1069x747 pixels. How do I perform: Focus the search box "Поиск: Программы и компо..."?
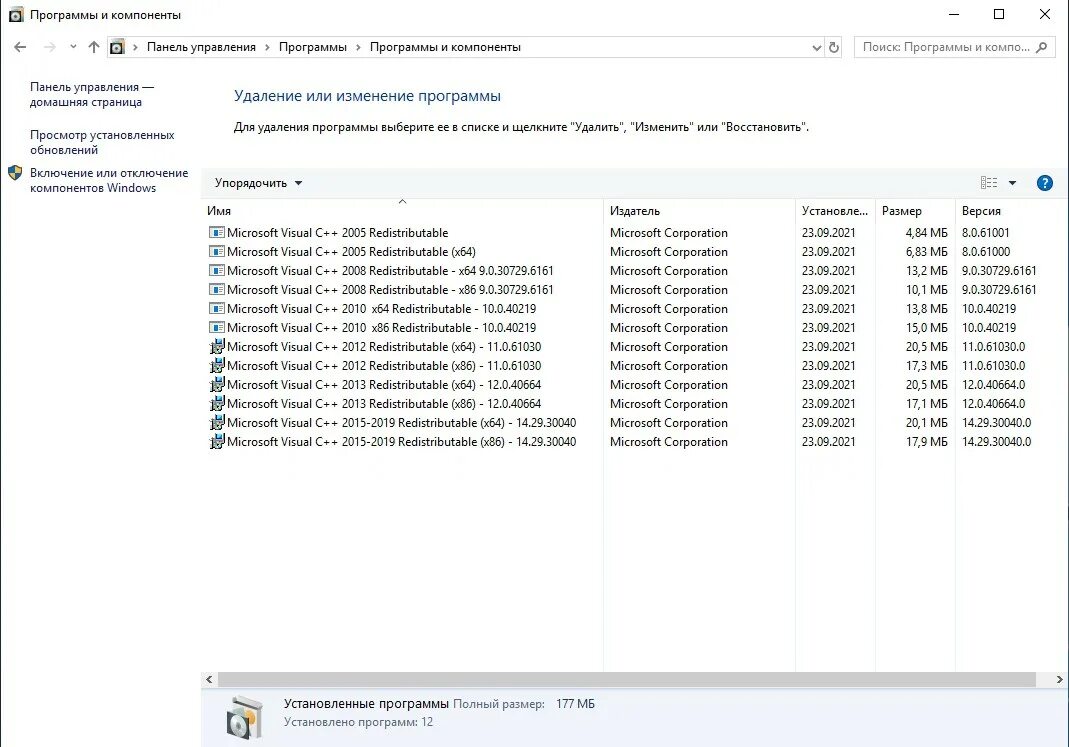click(x=946, y=47)
